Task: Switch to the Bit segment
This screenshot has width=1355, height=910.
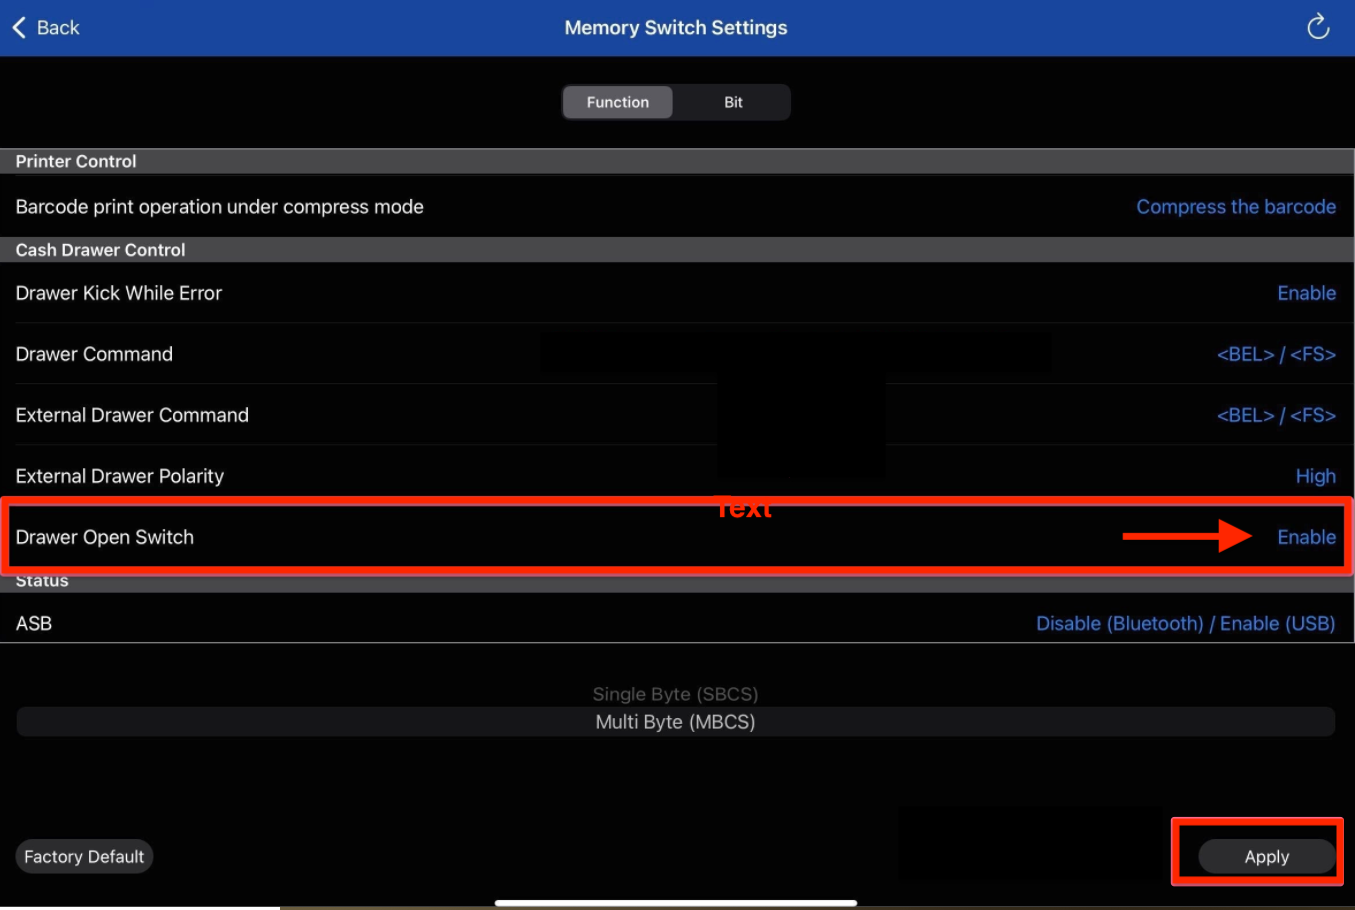Action: click(733, 102)
